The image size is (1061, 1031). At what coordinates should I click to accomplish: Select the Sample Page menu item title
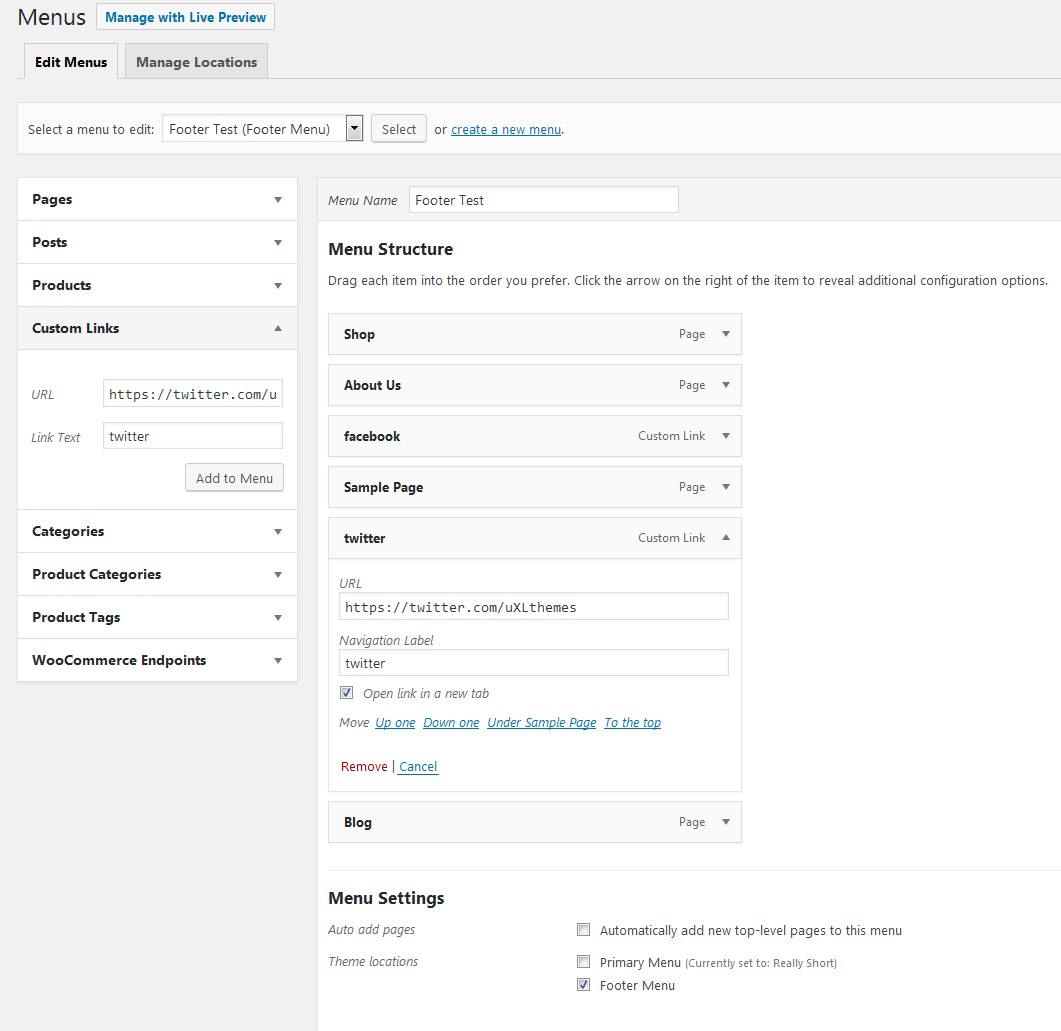click(x=384, y=487)
